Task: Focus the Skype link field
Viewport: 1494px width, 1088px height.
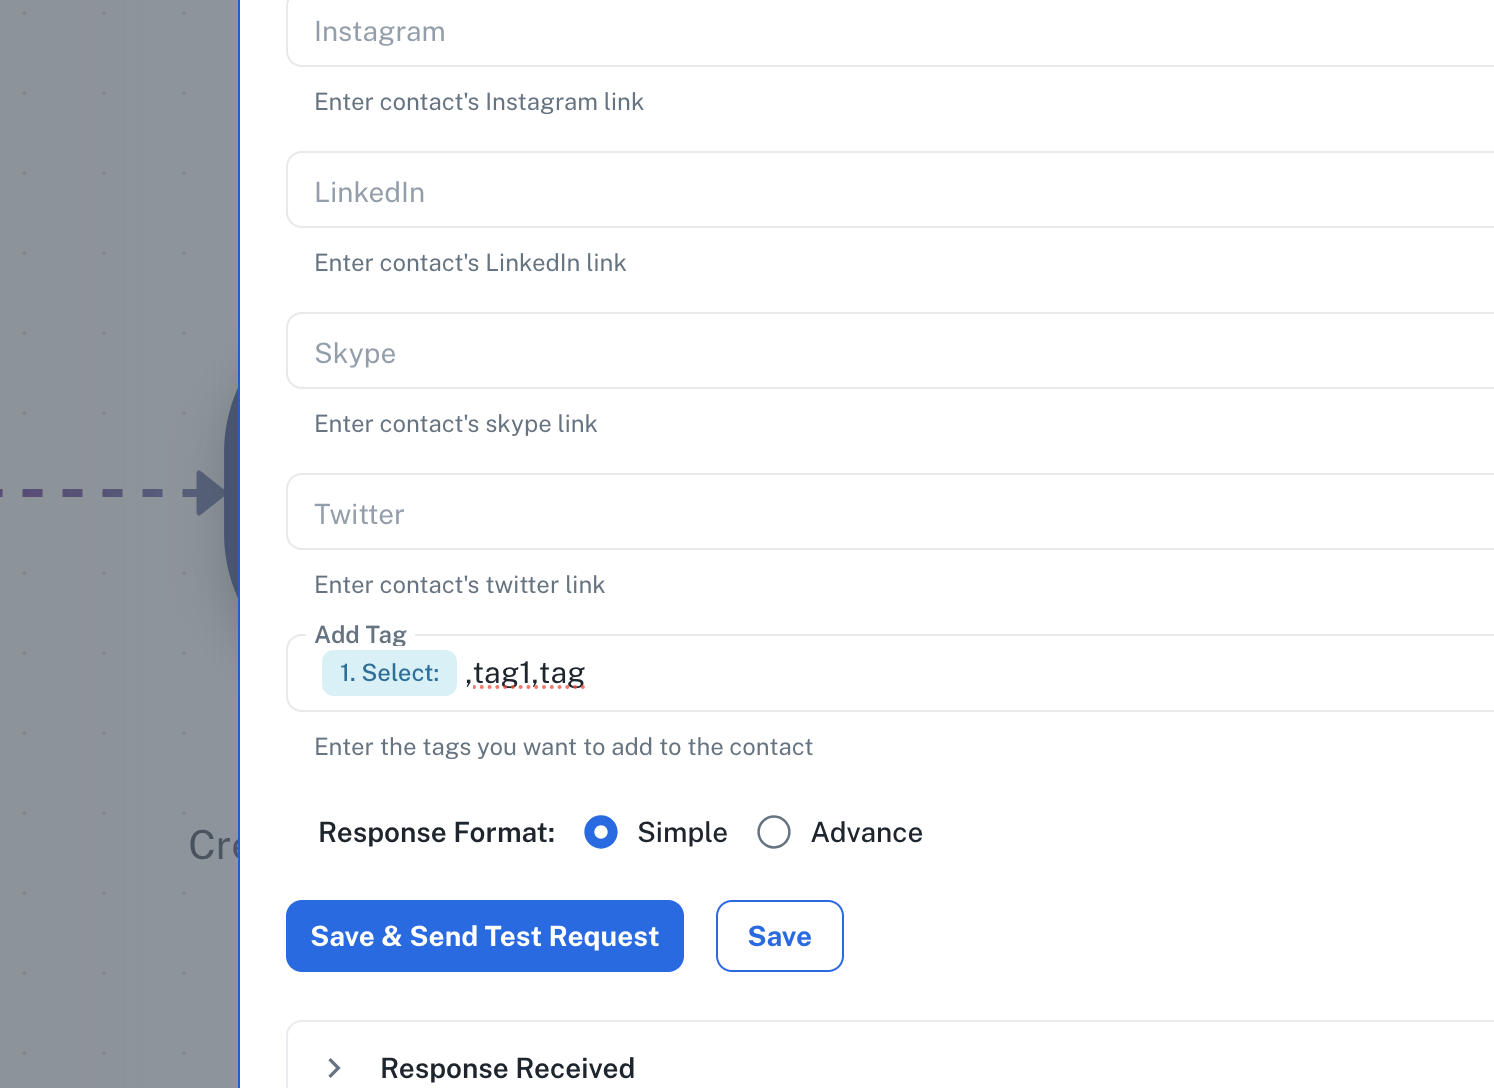Action: pos(890,352)
